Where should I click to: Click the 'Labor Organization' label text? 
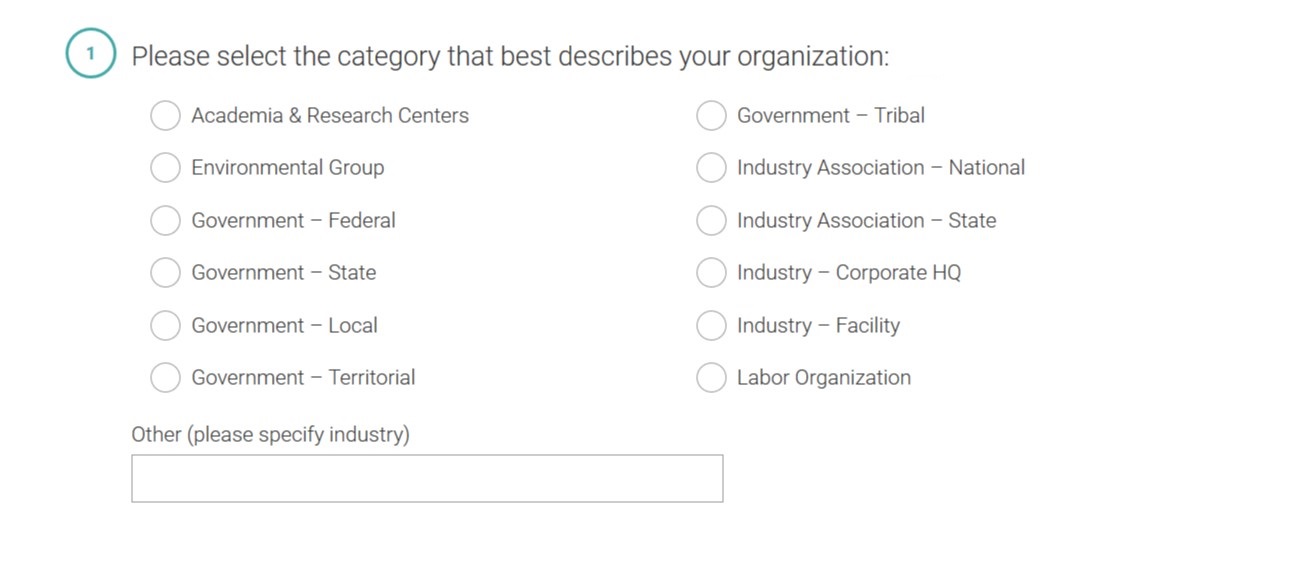tap(823, 378)
